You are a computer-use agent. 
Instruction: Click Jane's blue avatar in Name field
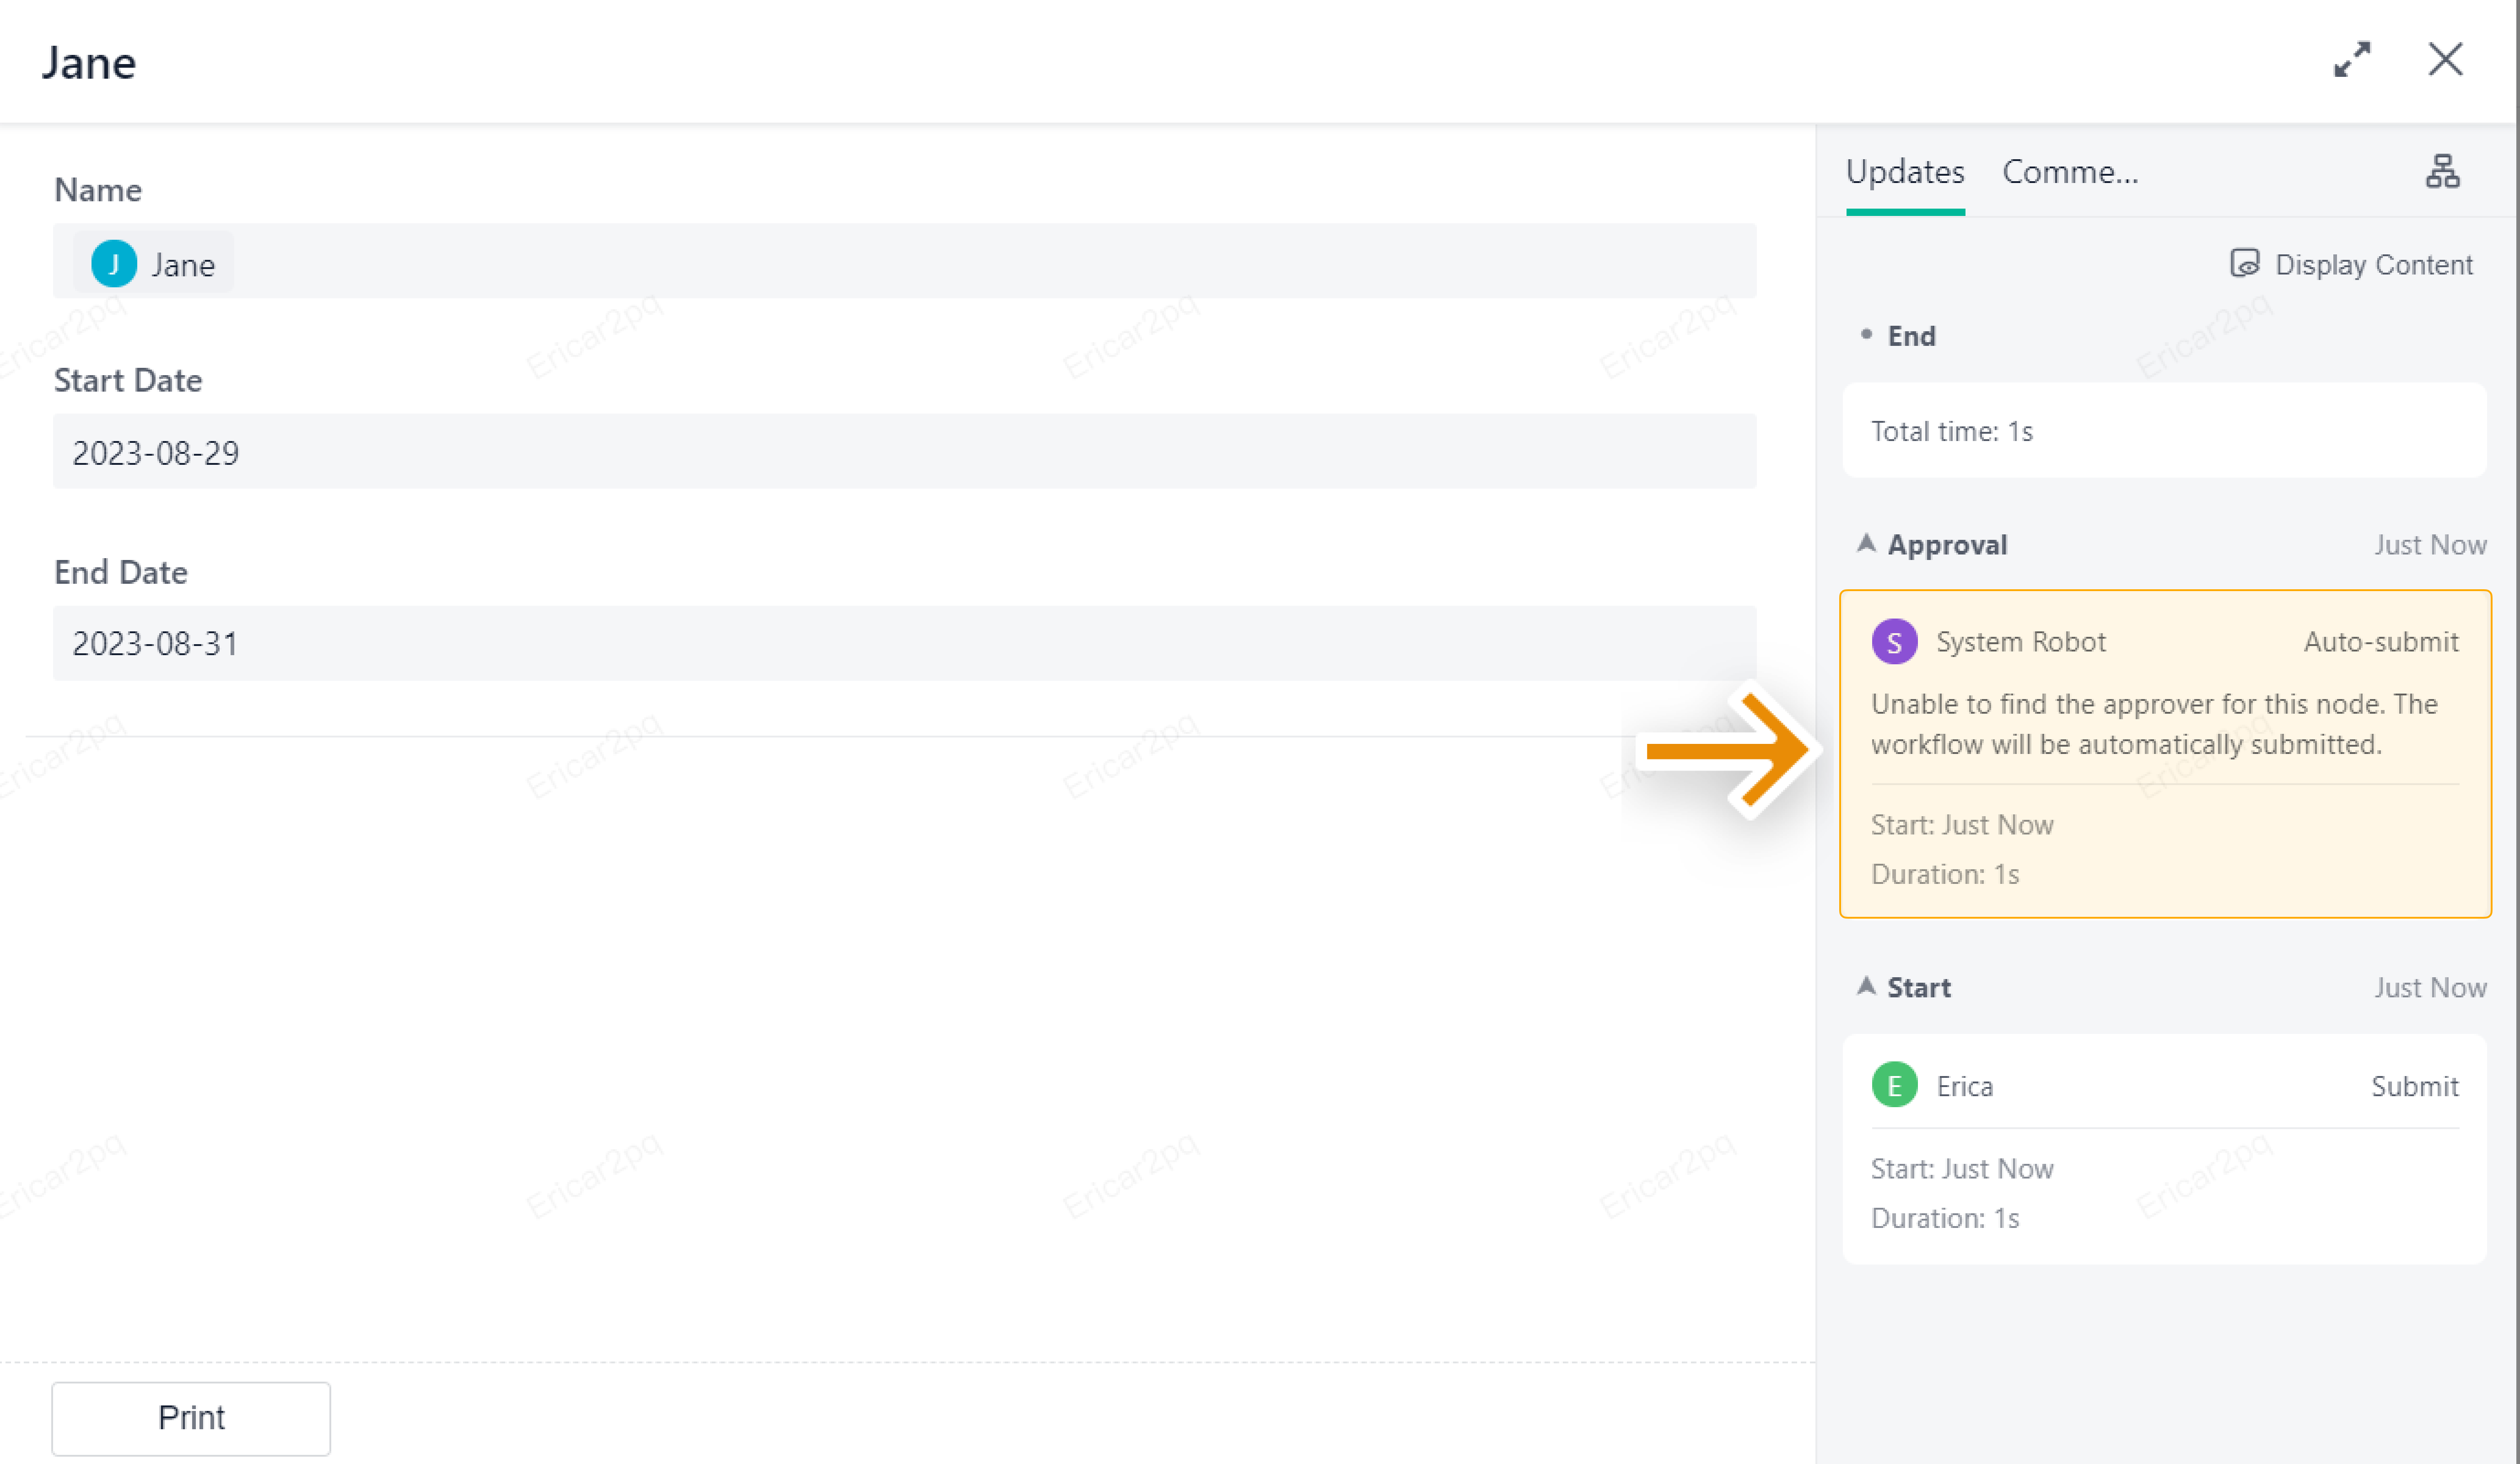pyautogui.click(x=114, y=265)
